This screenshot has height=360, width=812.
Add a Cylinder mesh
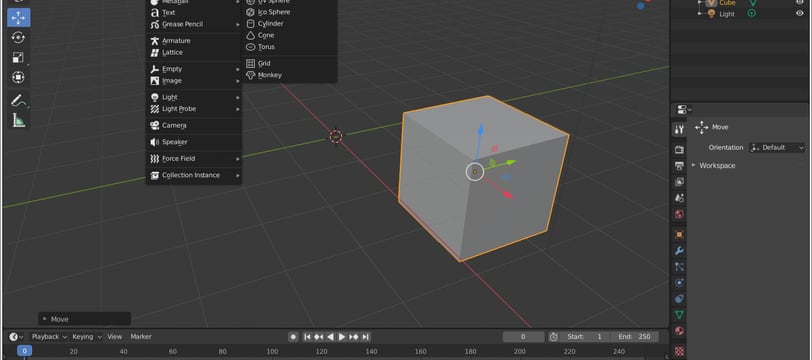pos(289,24)
